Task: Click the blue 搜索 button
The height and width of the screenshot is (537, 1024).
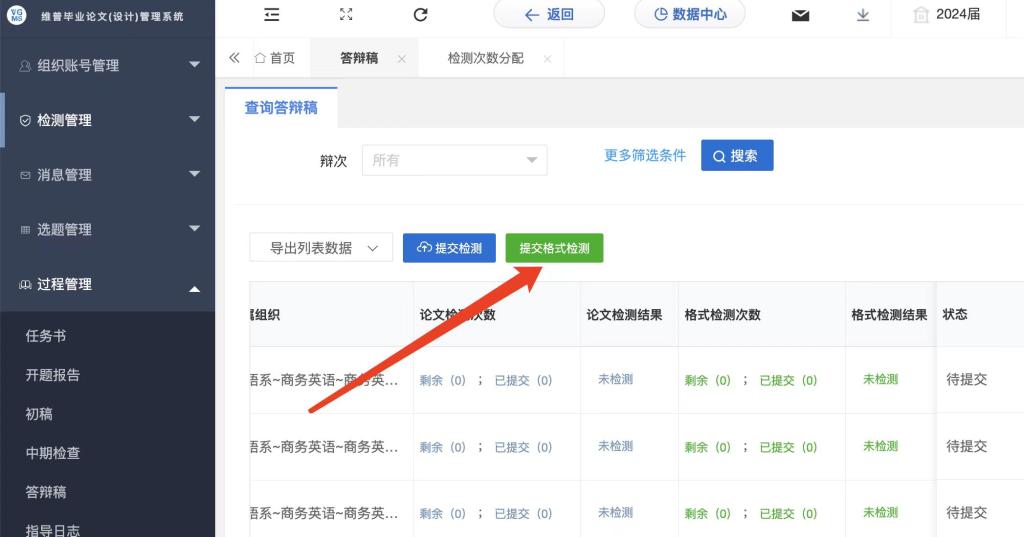Action: tap(737, 156)
